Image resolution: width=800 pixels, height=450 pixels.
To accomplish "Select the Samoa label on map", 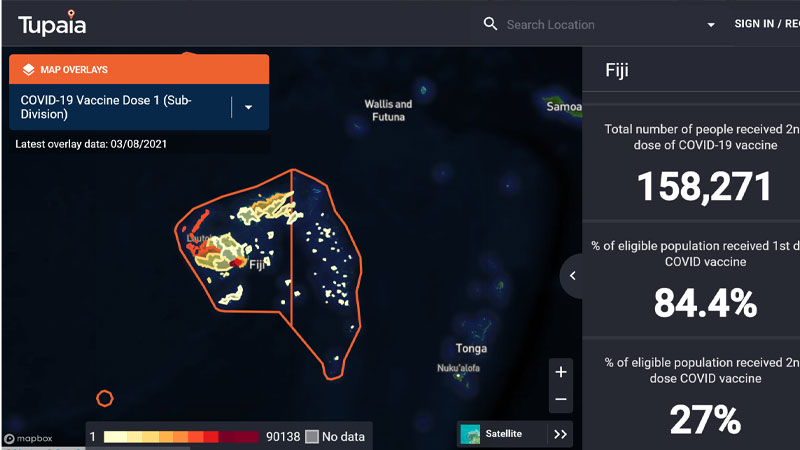I will 563,106.
